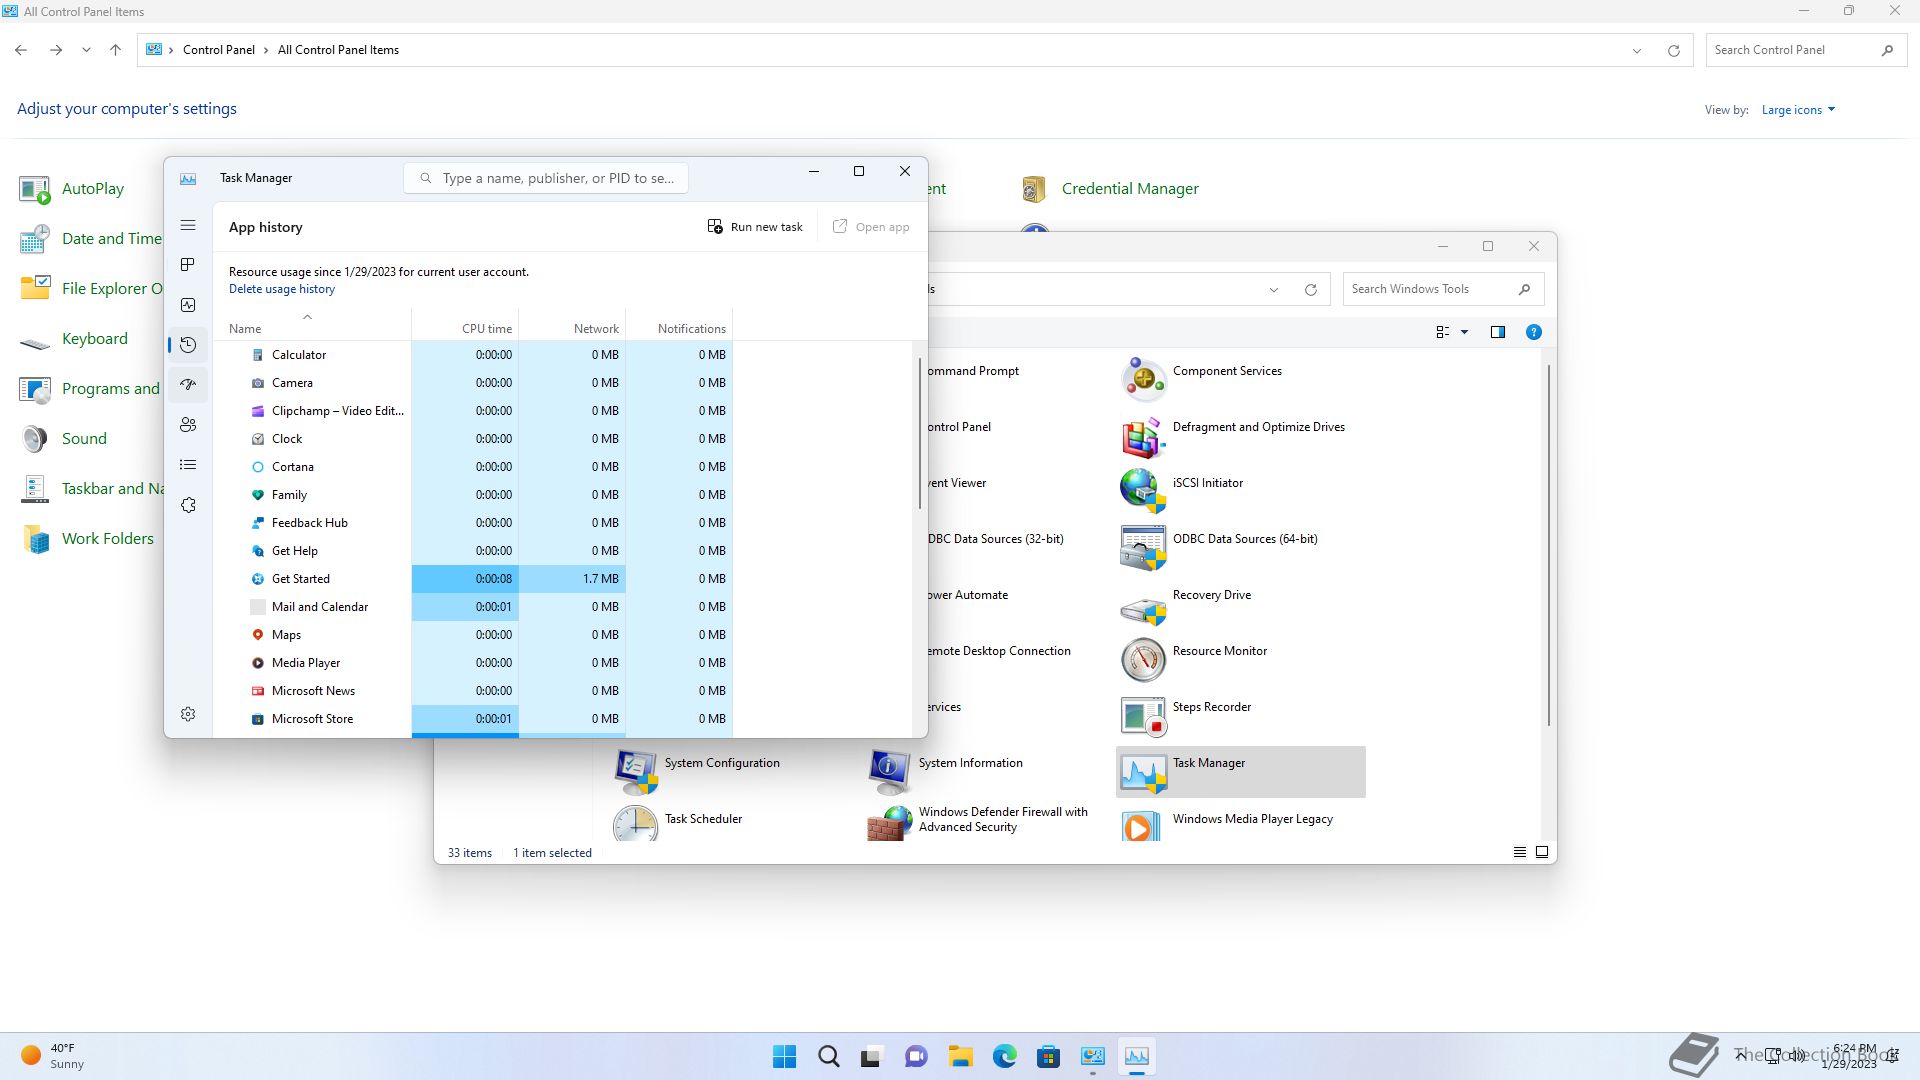
Task: Open Resource Monitor
Action: [x=1240, y=660]
